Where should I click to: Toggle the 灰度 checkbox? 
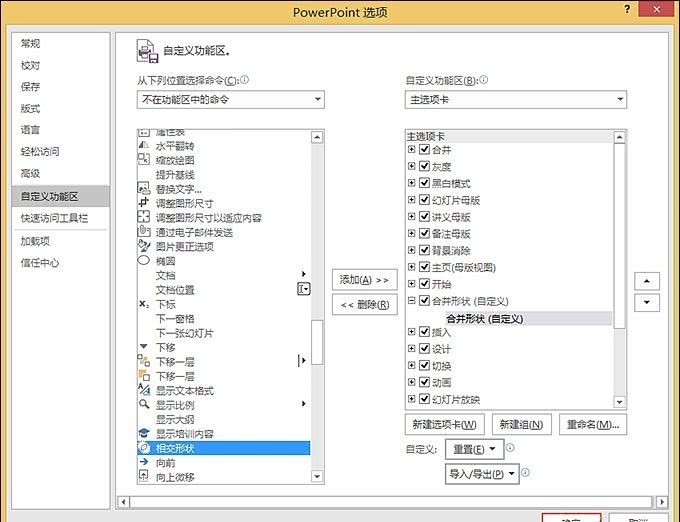[424, 166]
